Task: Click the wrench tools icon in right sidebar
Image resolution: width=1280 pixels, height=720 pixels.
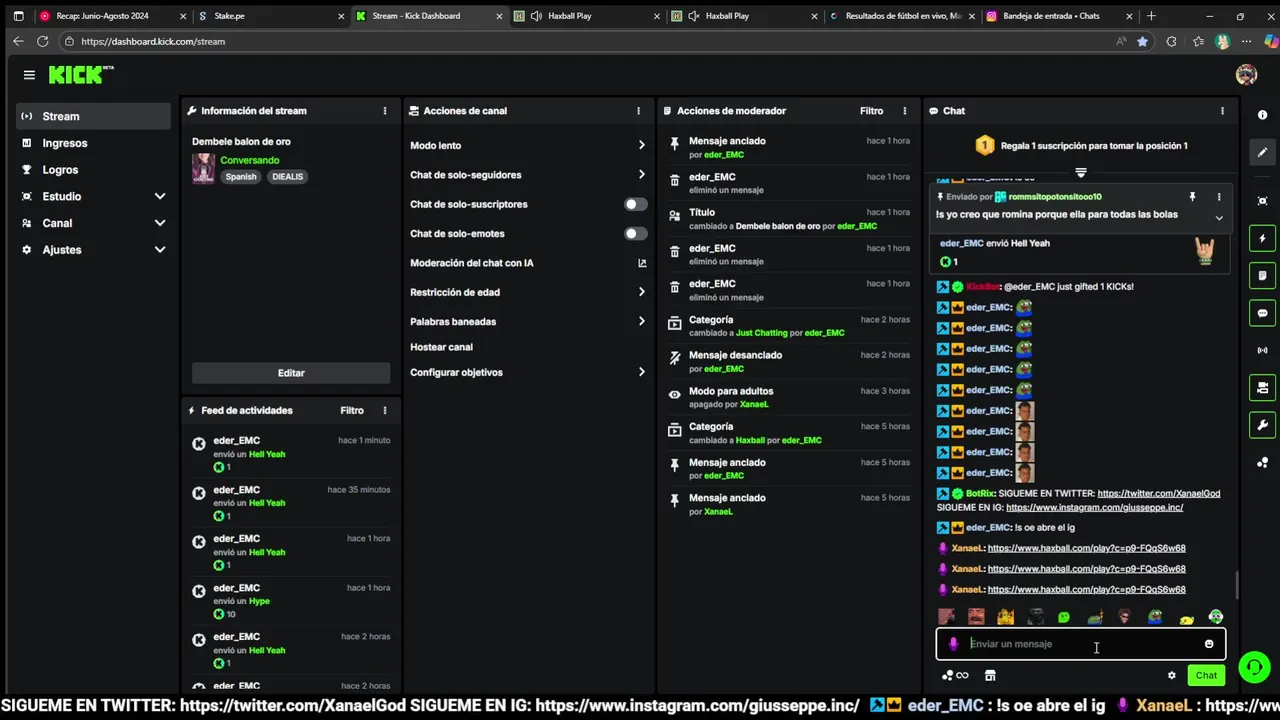Action: [x=1262, y=425]
